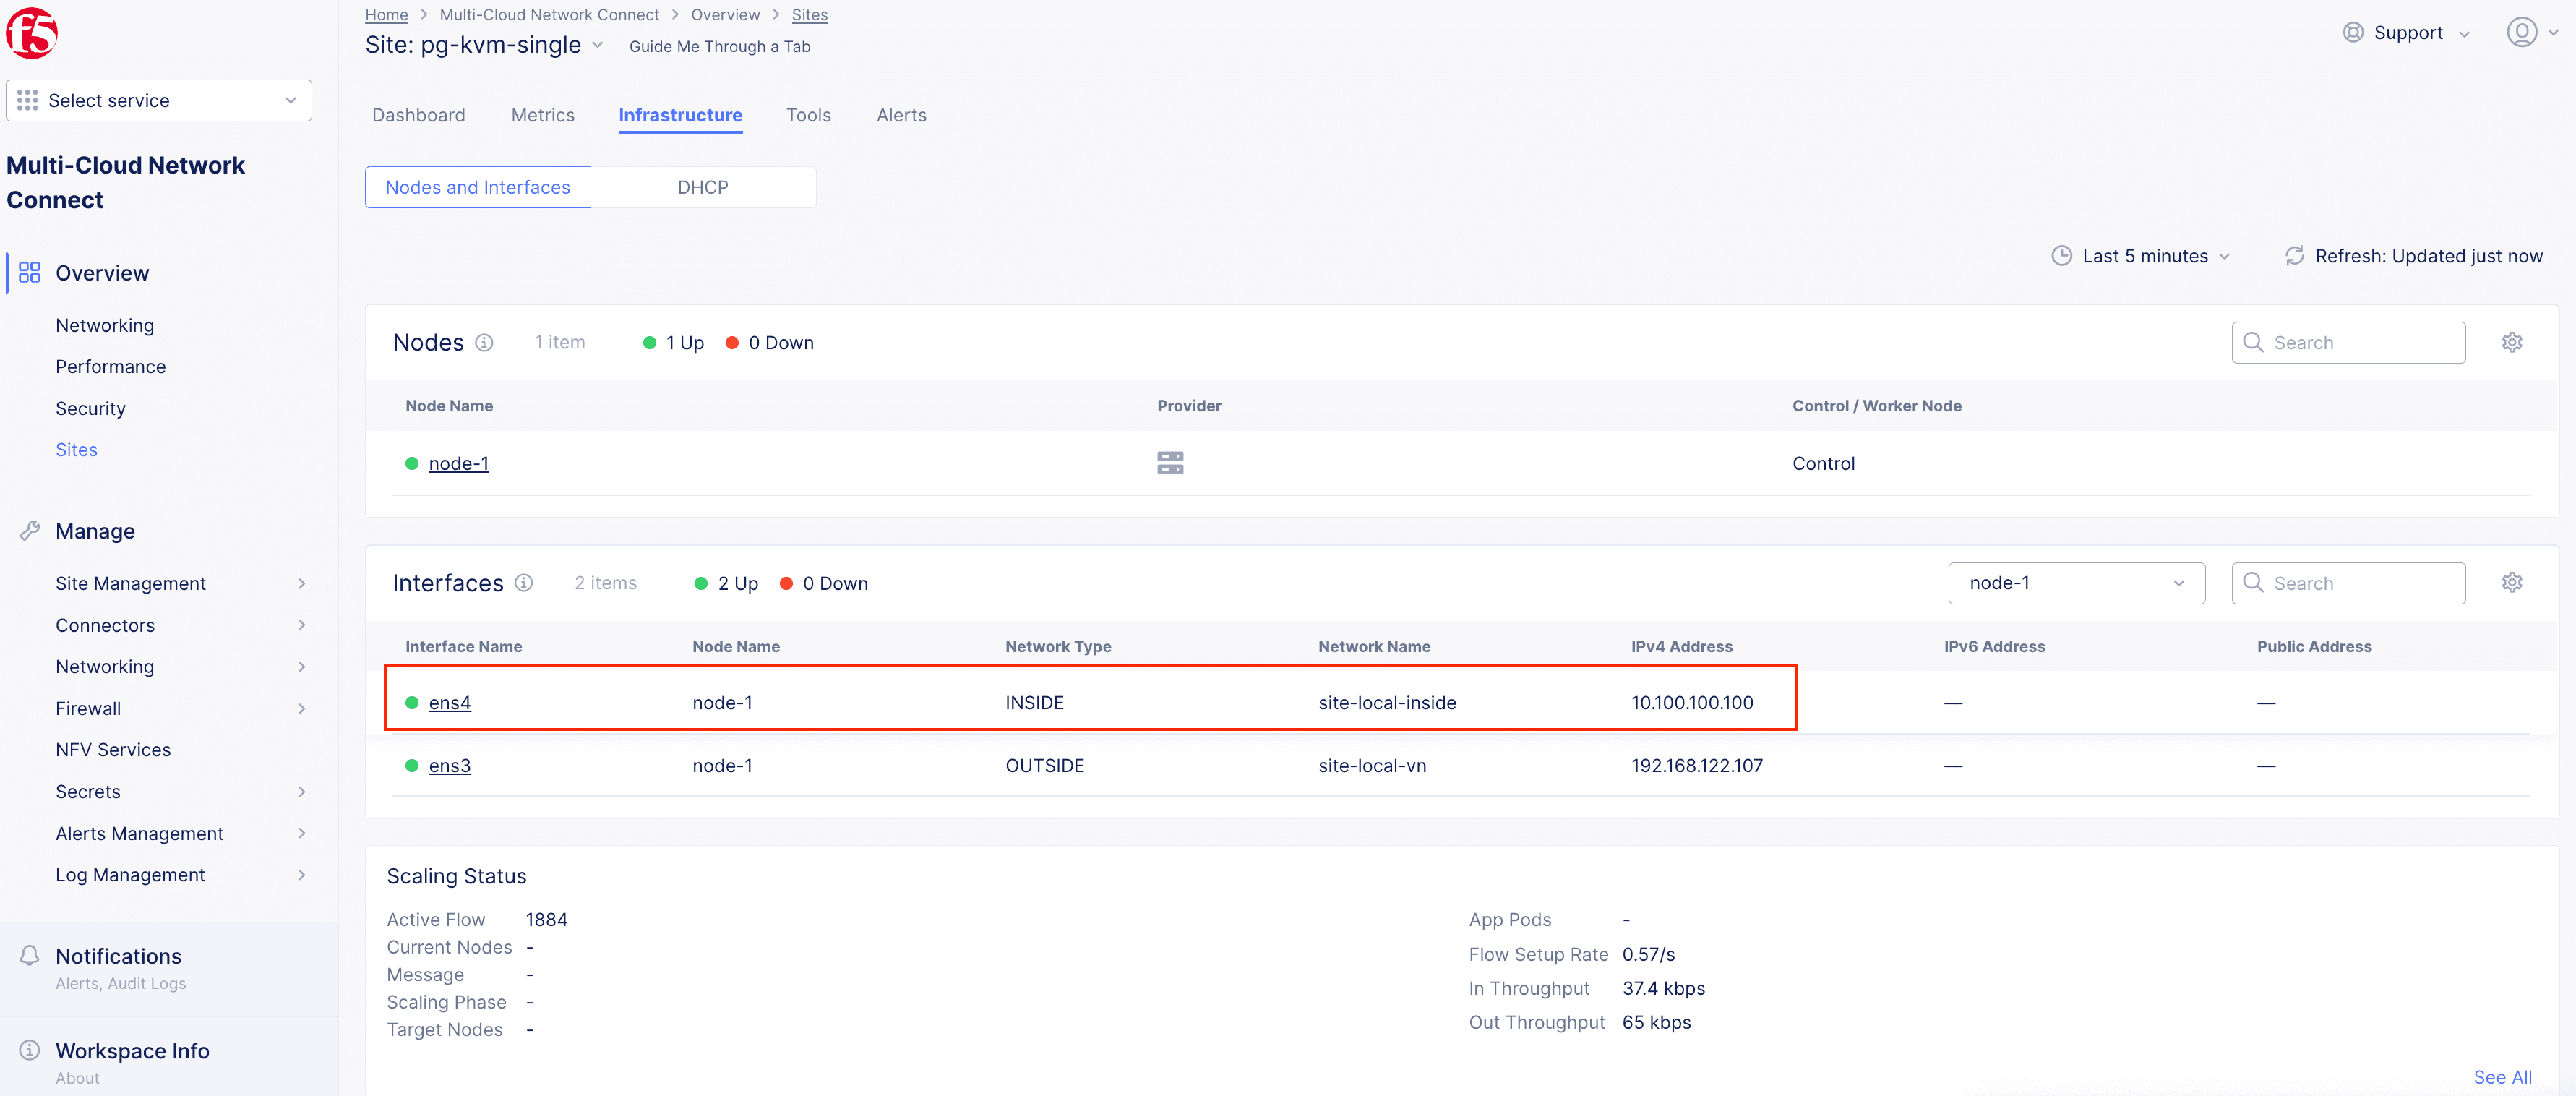Click the Nodes info icon
This screenshot has height=1096, width=2576.
coord(484,343)
